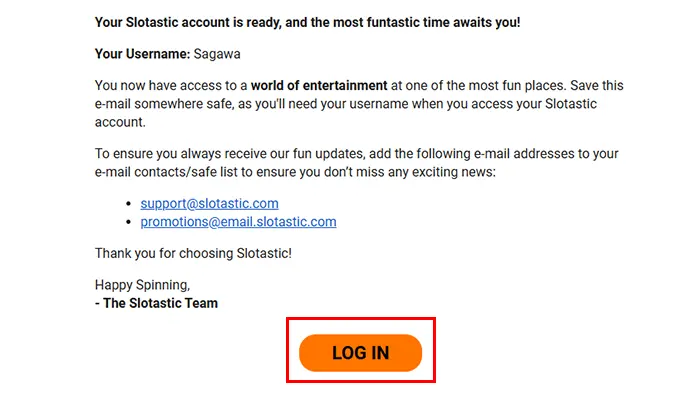Screen dimensions: 700x400
Task: Click the orange LOG IN button
Action: click(360, 353)
